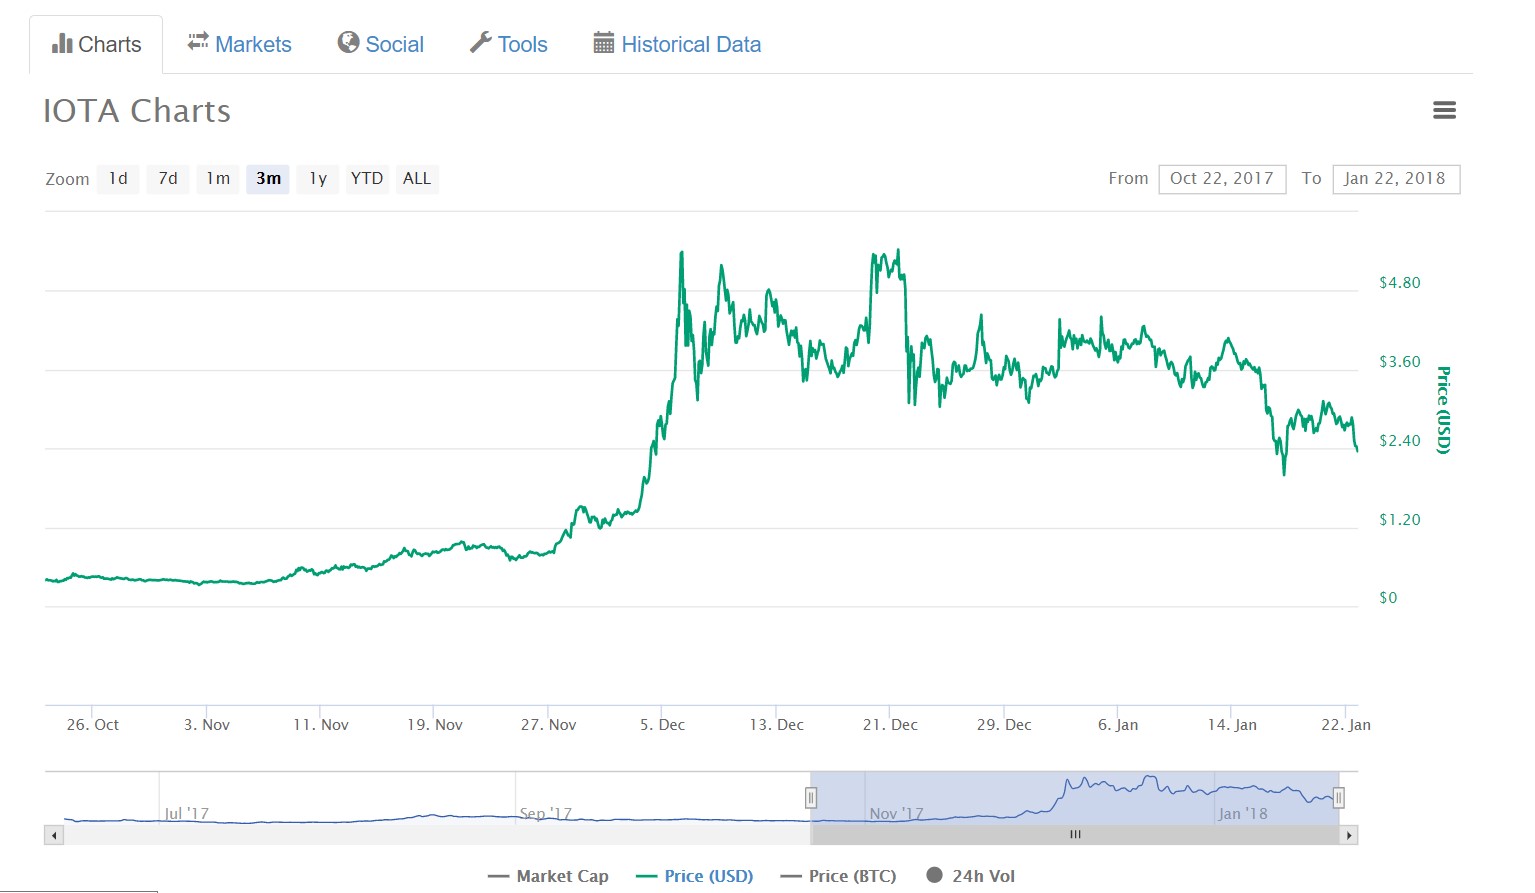Click the Price (USD) axis title
The image size is (1535, 893).
1443,410
